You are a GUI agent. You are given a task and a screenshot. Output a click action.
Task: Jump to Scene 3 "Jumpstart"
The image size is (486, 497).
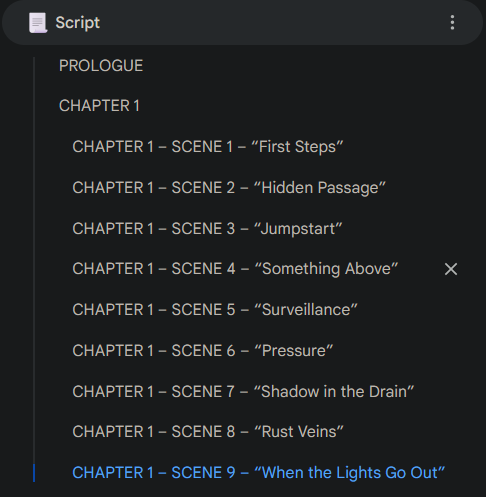pos(207,229)
